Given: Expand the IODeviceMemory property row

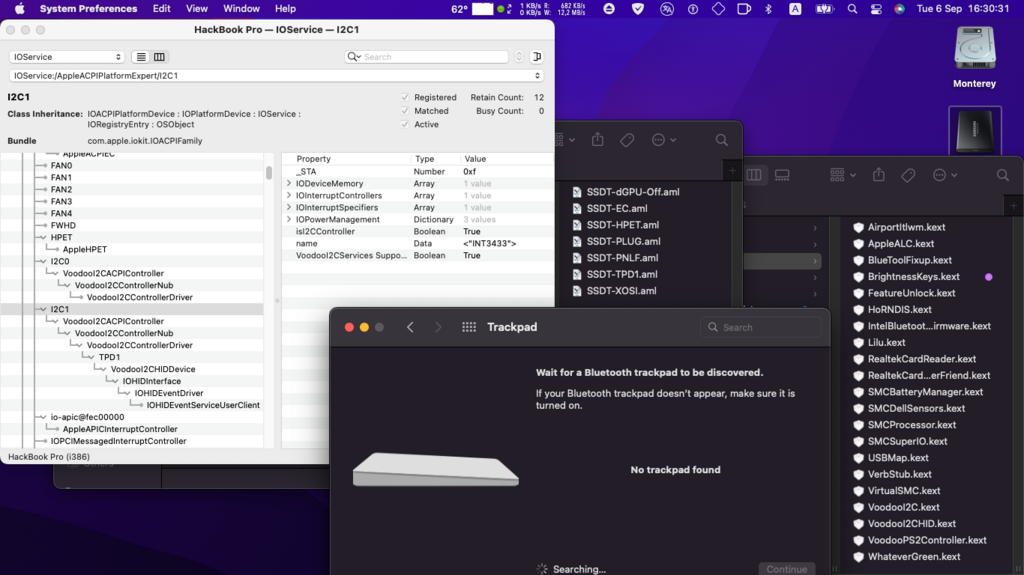Looking at the screenshot, I should (x=289, y=184).
